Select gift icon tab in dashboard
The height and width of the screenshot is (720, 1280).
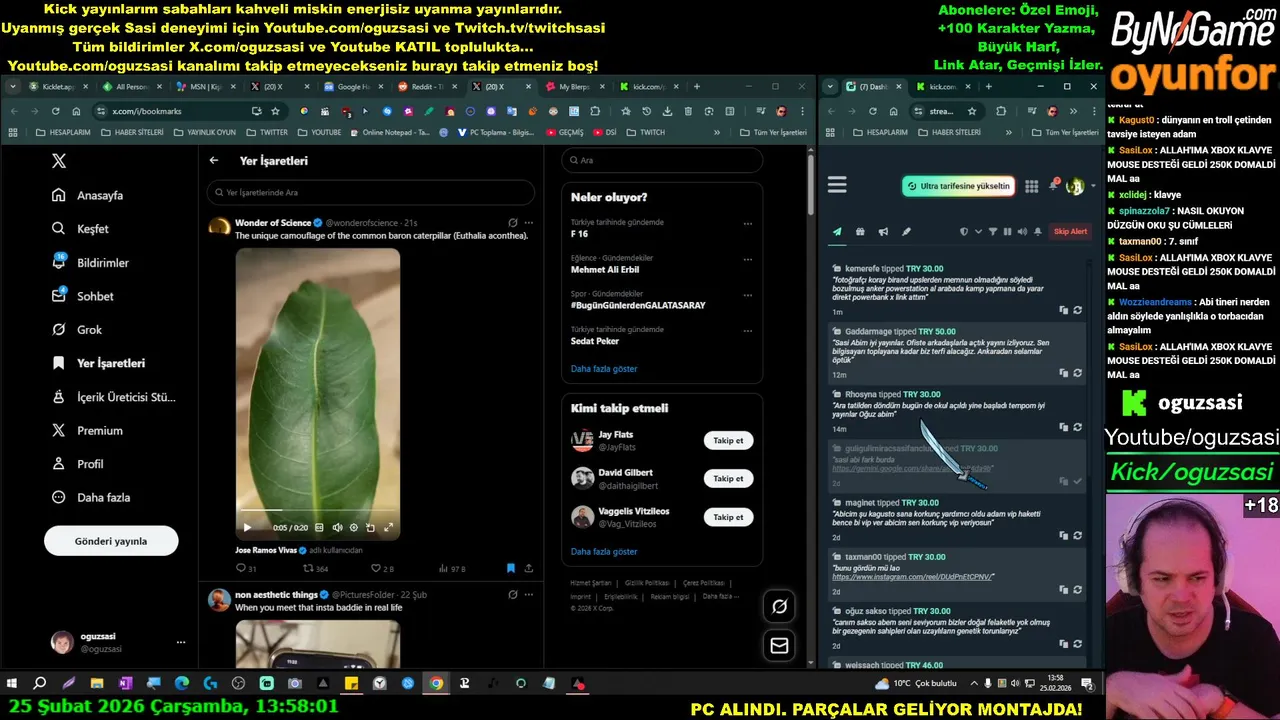(x=860, y=232)
